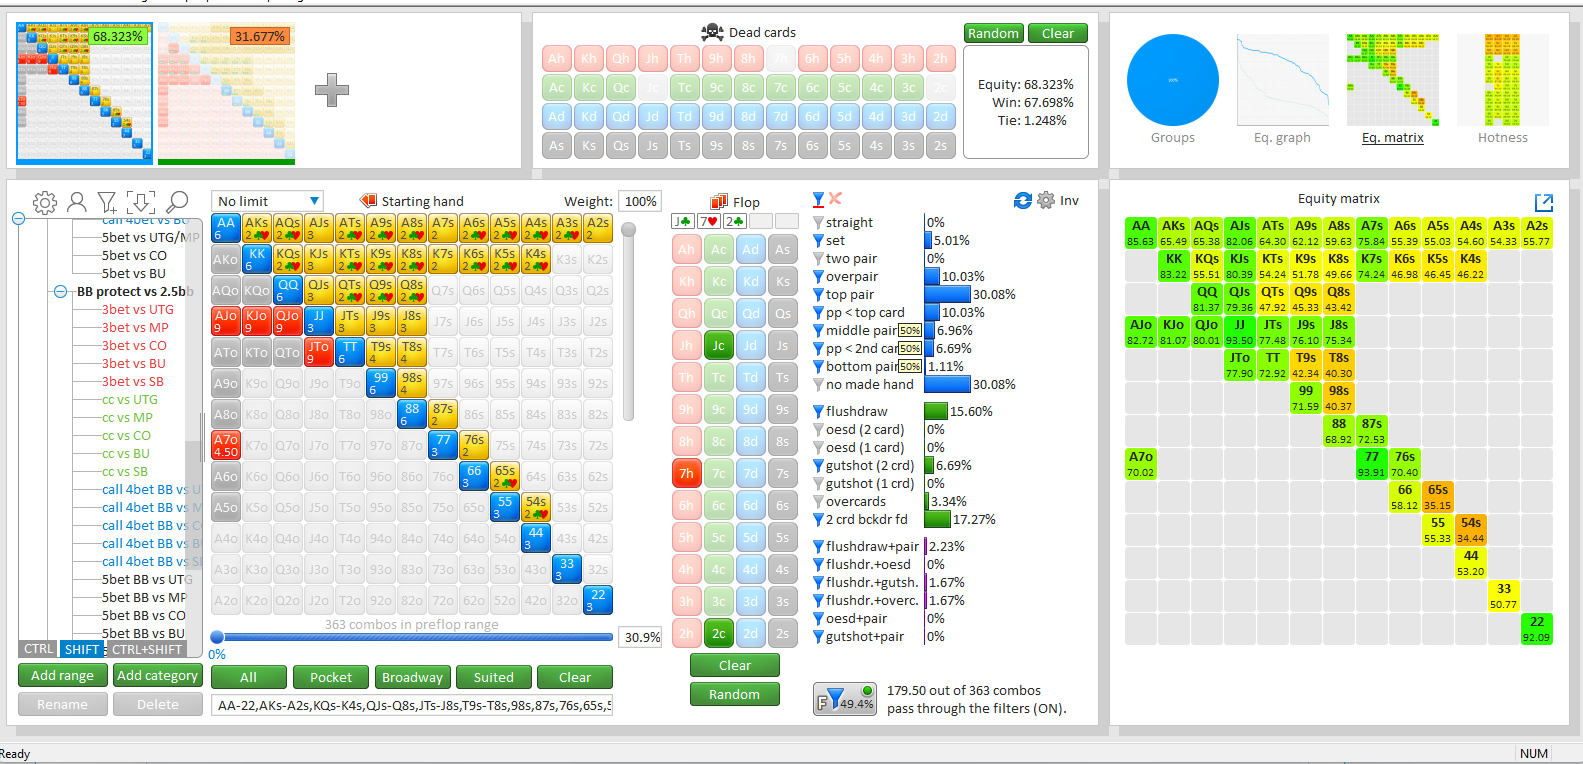Toggle the two pair filter funnel
The width and height of the screenshot is (1583, 764).
818,259
